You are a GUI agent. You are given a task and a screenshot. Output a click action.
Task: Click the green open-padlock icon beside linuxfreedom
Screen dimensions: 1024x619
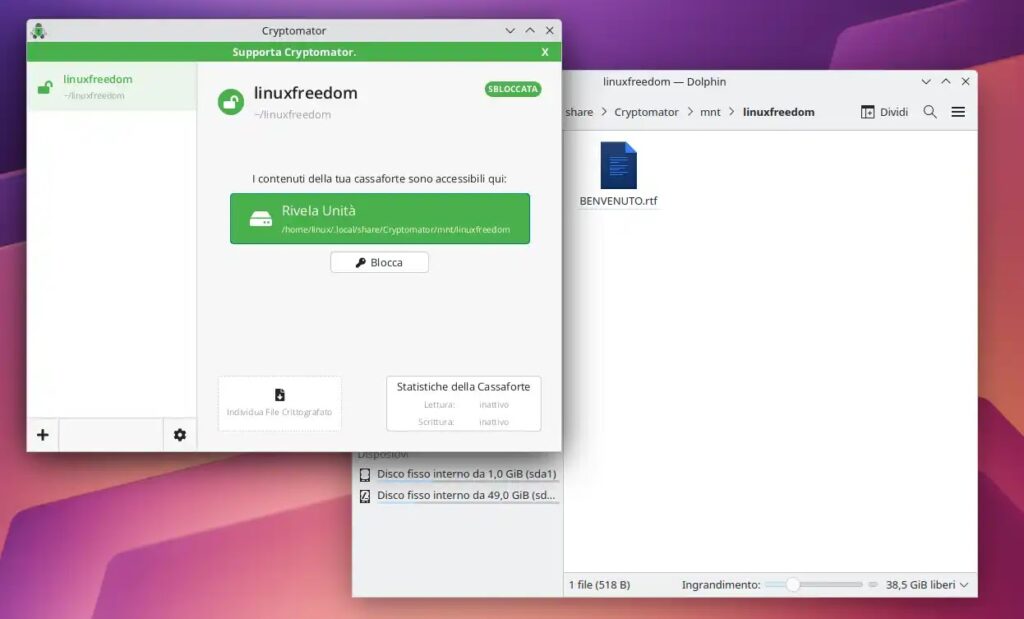click(232, 97)
